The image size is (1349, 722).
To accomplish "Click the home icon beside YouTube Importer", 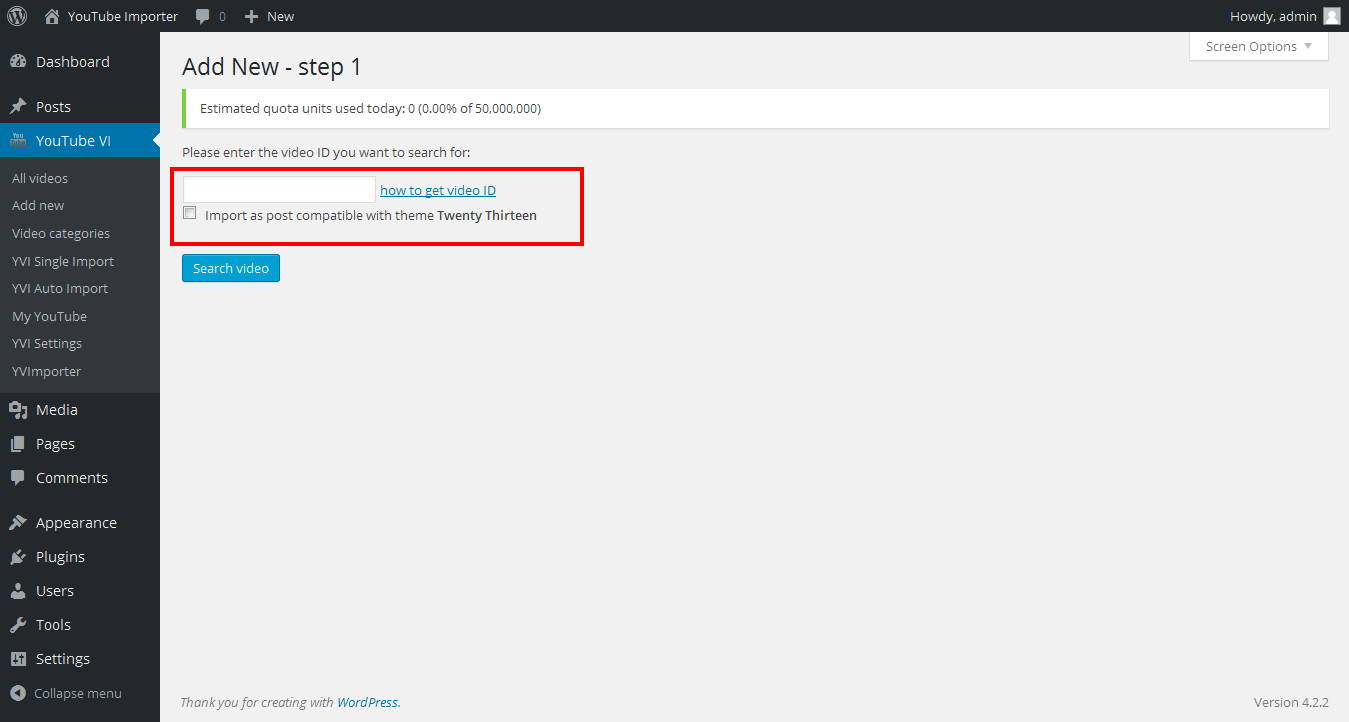I will coord(52,16).
